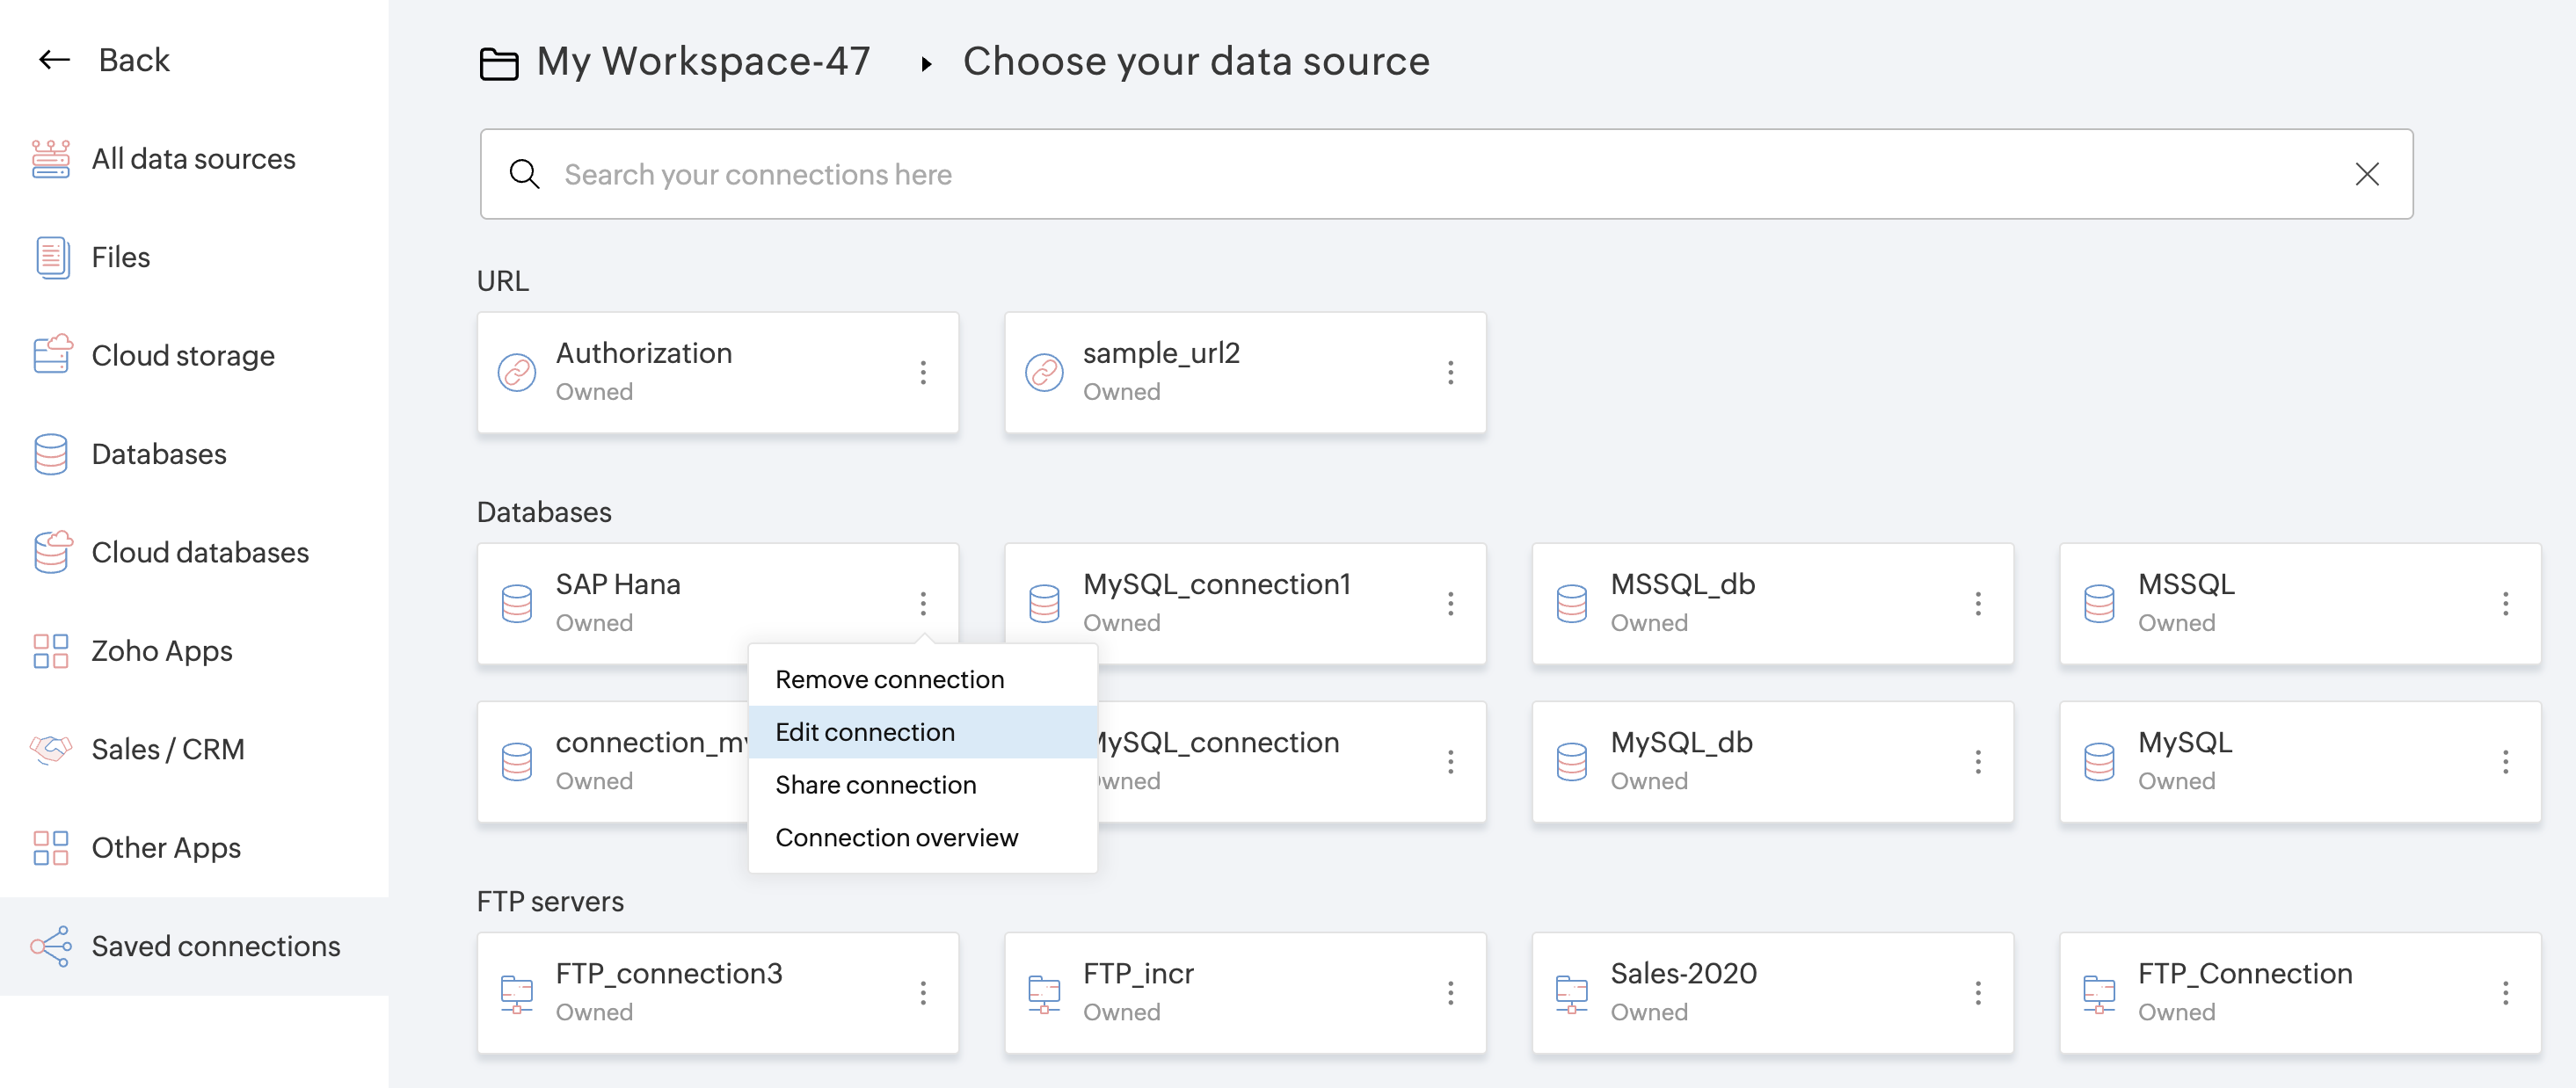Choose Edit connection from context menu

[864, 732]
